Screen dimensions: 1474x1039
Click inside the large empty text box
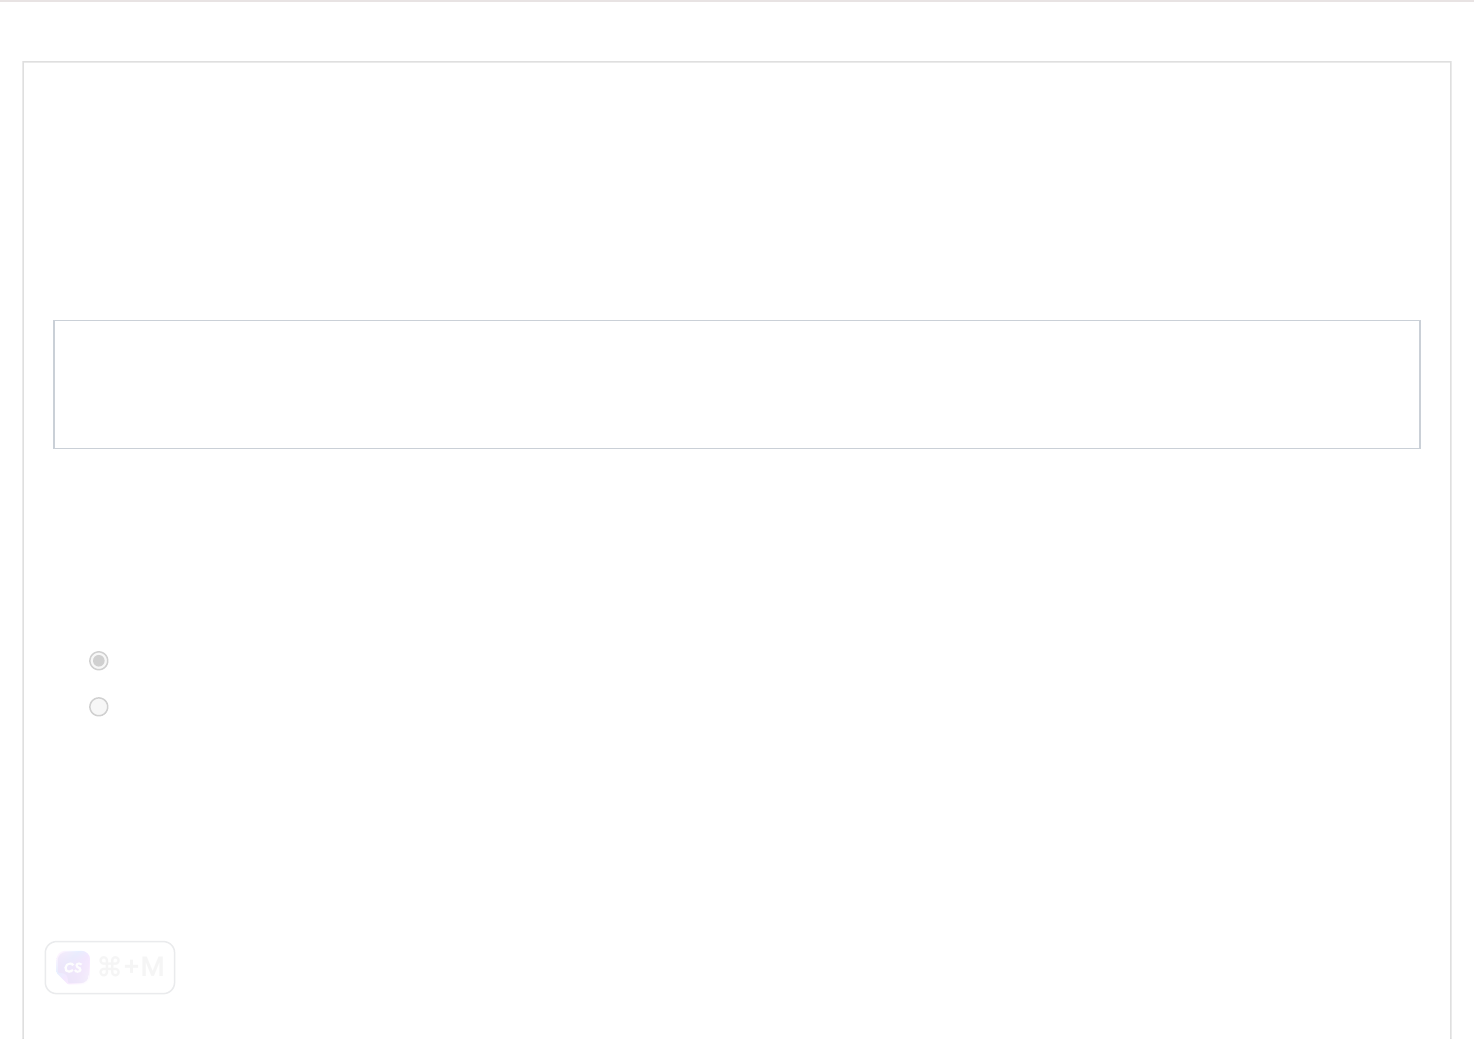pyautogui.click(x=736, y=384)
